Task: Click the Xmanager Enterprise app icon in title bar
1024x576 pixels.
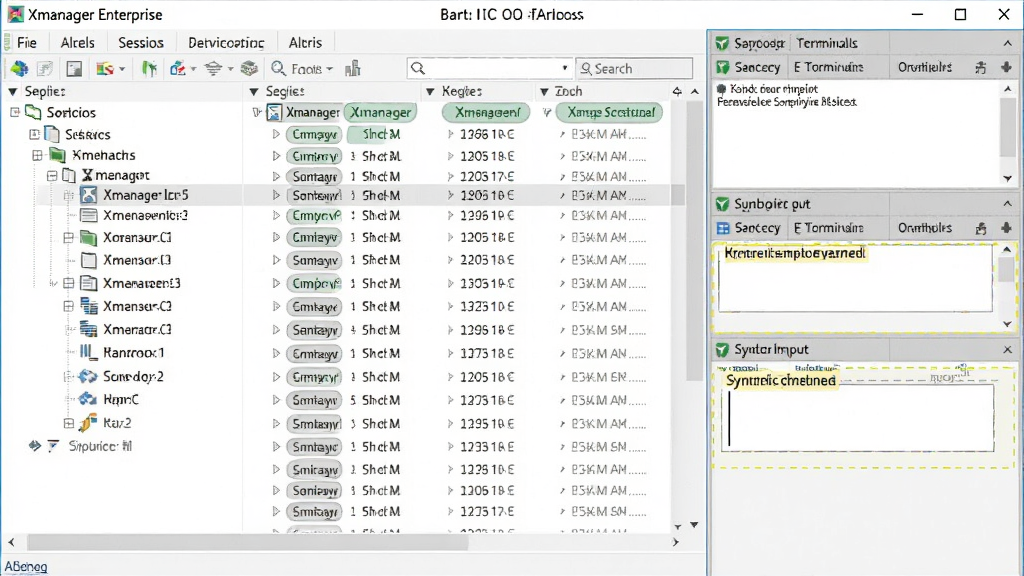Action: (15, 14)
